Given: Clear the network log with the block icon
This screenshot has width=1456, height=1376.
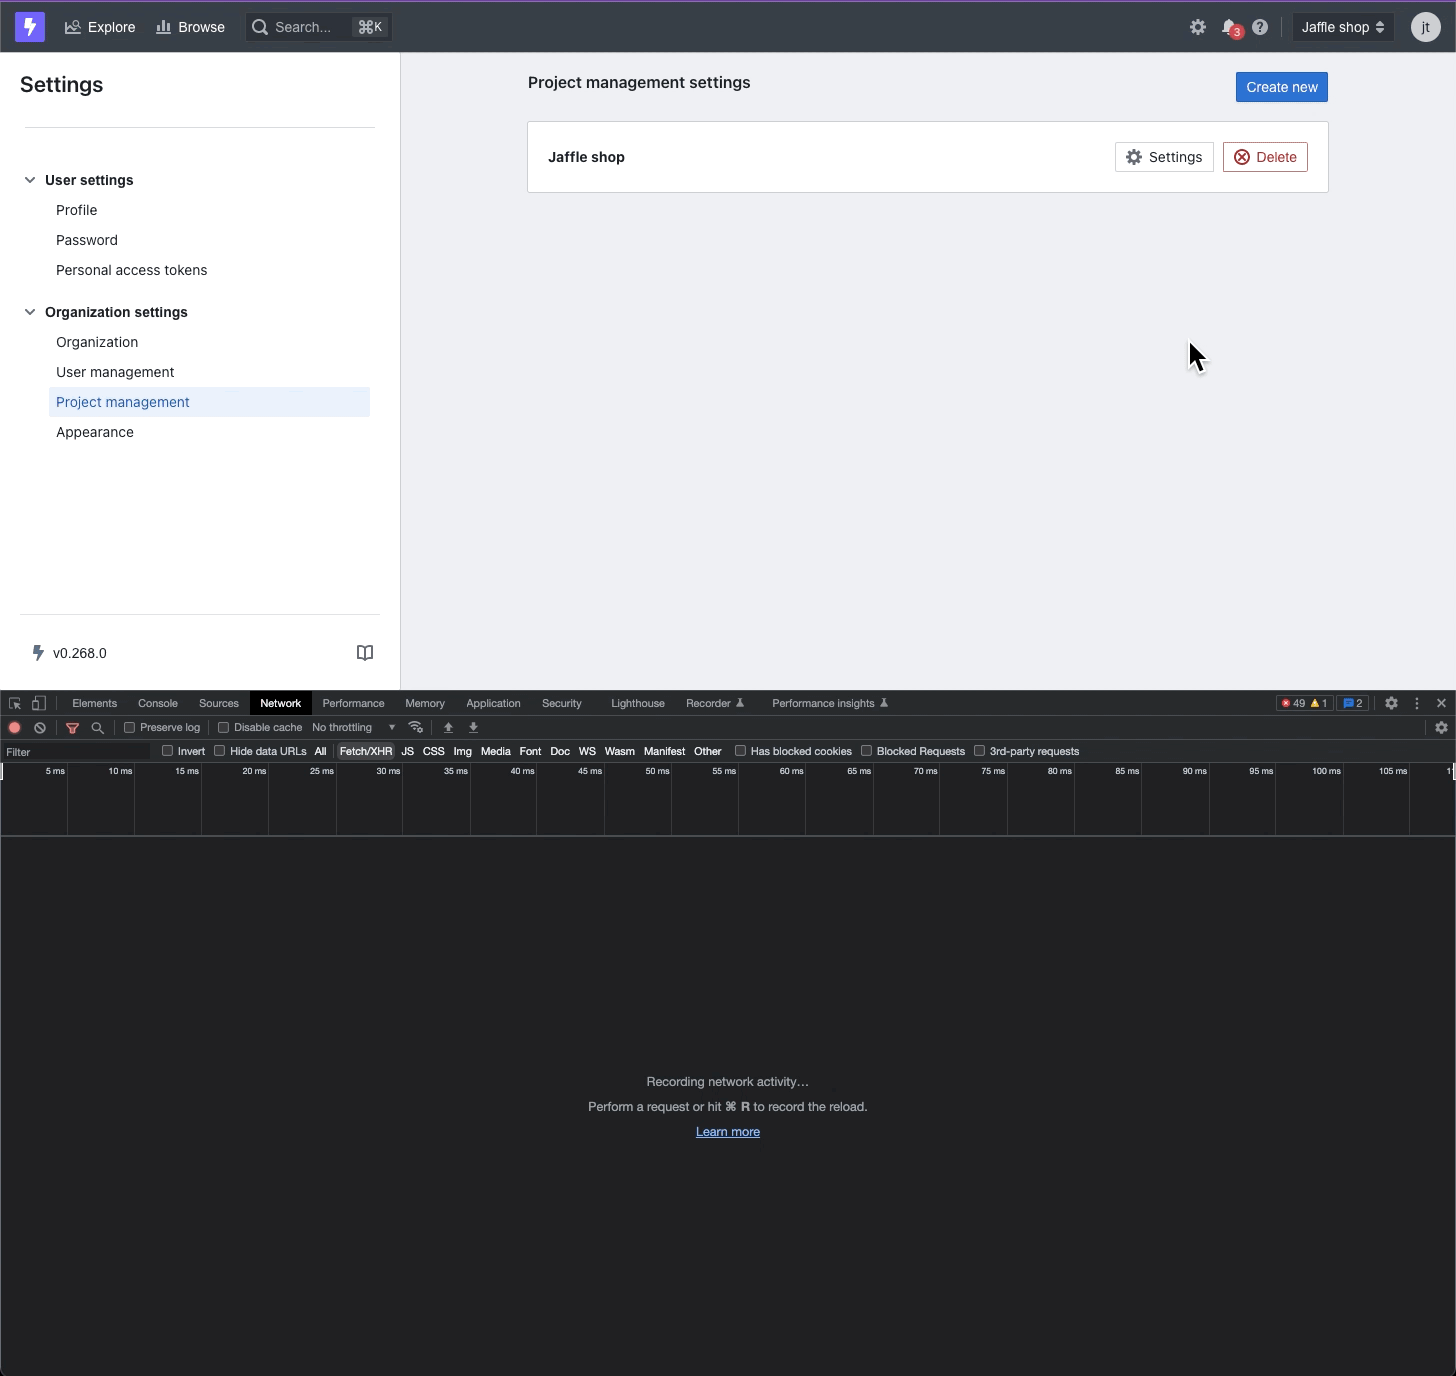Looking at the screenshot, I should (x=39, y=727).
